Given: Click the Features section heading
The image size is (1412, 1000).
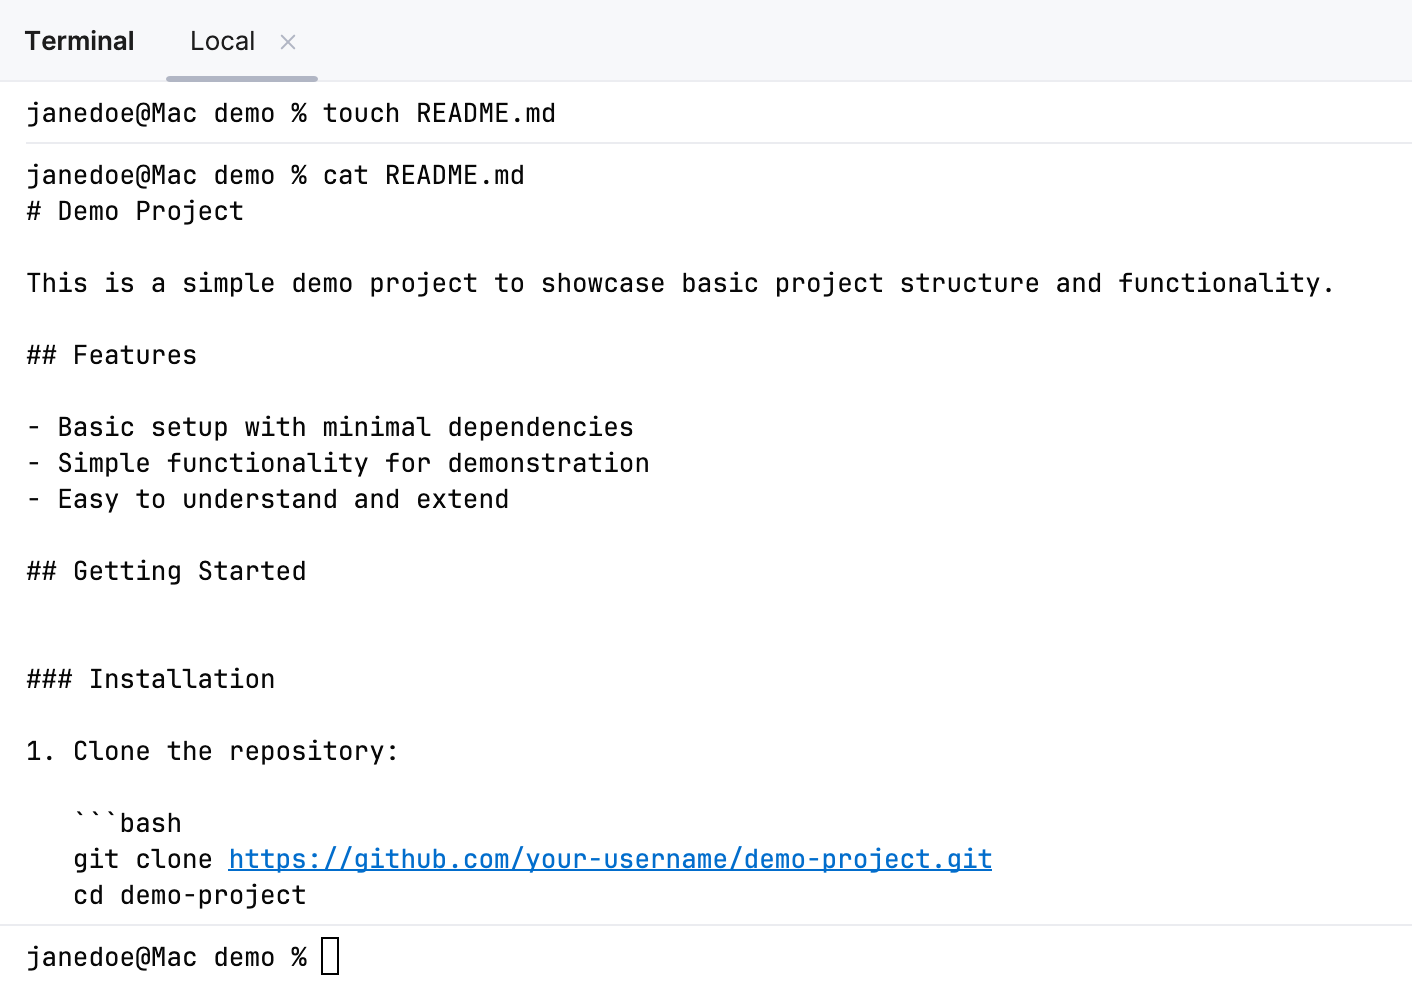Looking at the screenshot, I should pos(111,355).
